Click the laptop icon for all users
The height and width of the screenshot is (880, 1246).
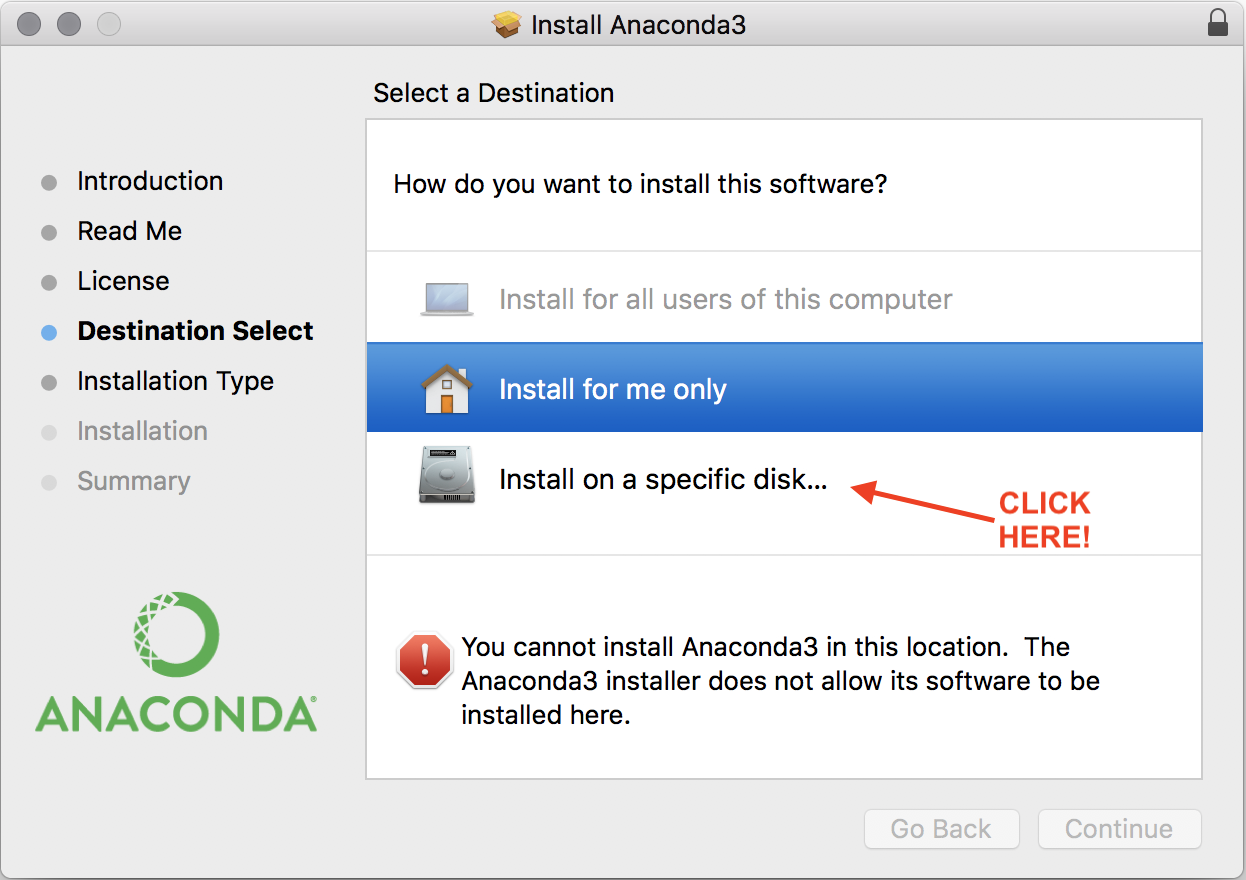(x=447, y=299)
